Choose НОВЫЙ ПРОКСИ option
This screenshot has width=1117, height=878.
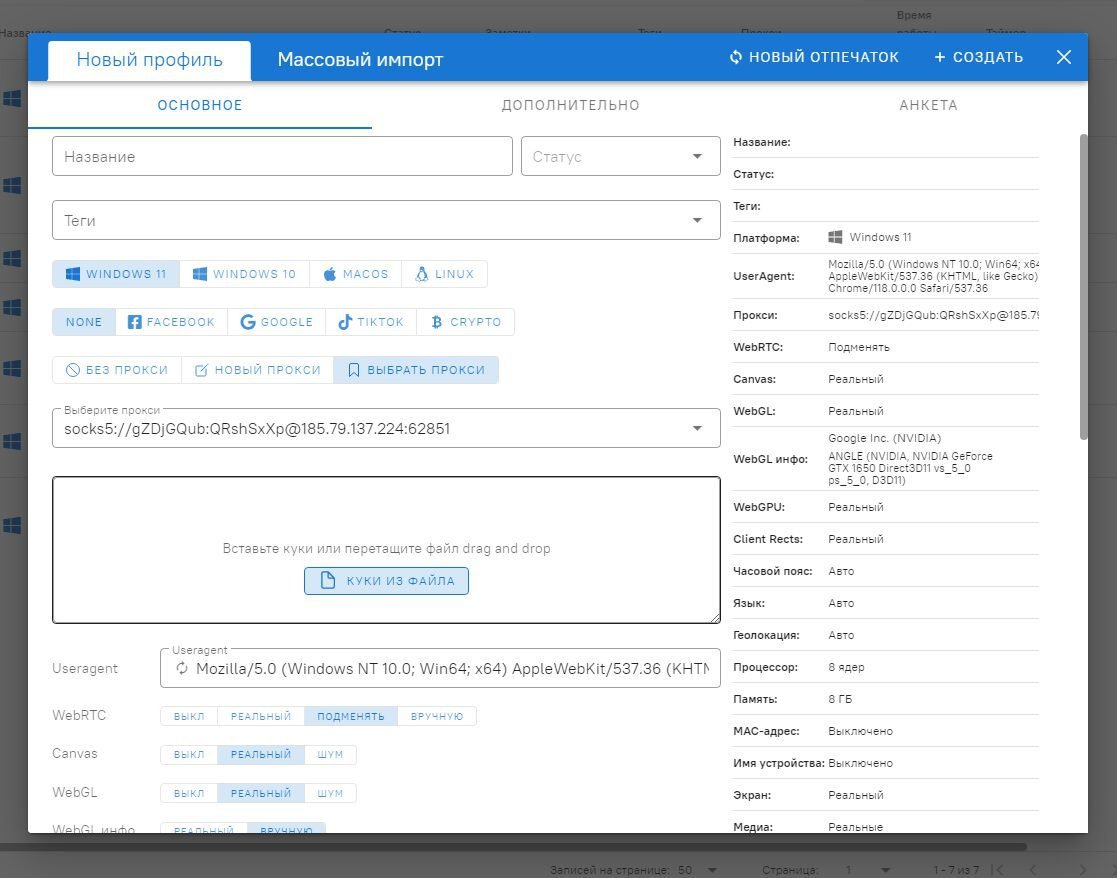click(258, 370)
